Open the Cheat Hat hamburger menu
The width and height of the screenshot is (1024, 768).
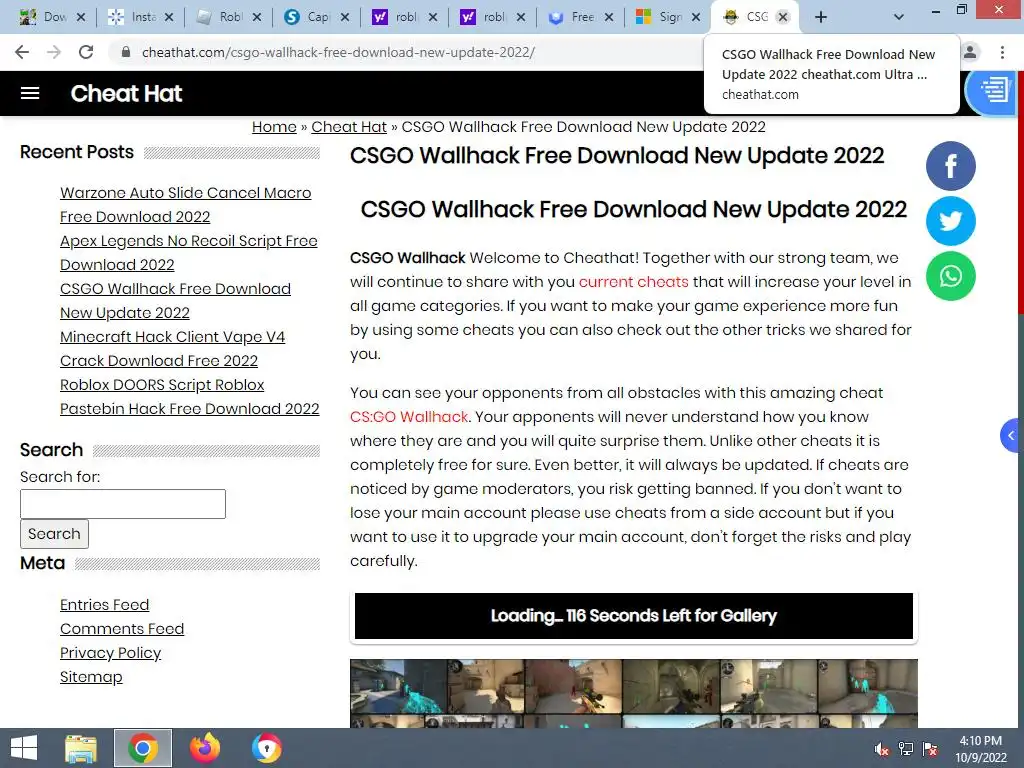coord(30,93)
